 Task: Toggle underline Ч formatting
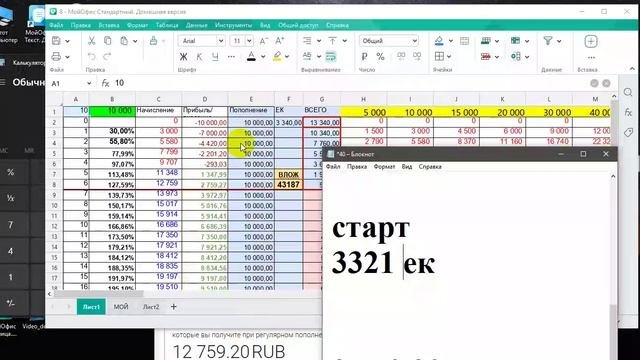pyautogui.click(x=215, y=57)
